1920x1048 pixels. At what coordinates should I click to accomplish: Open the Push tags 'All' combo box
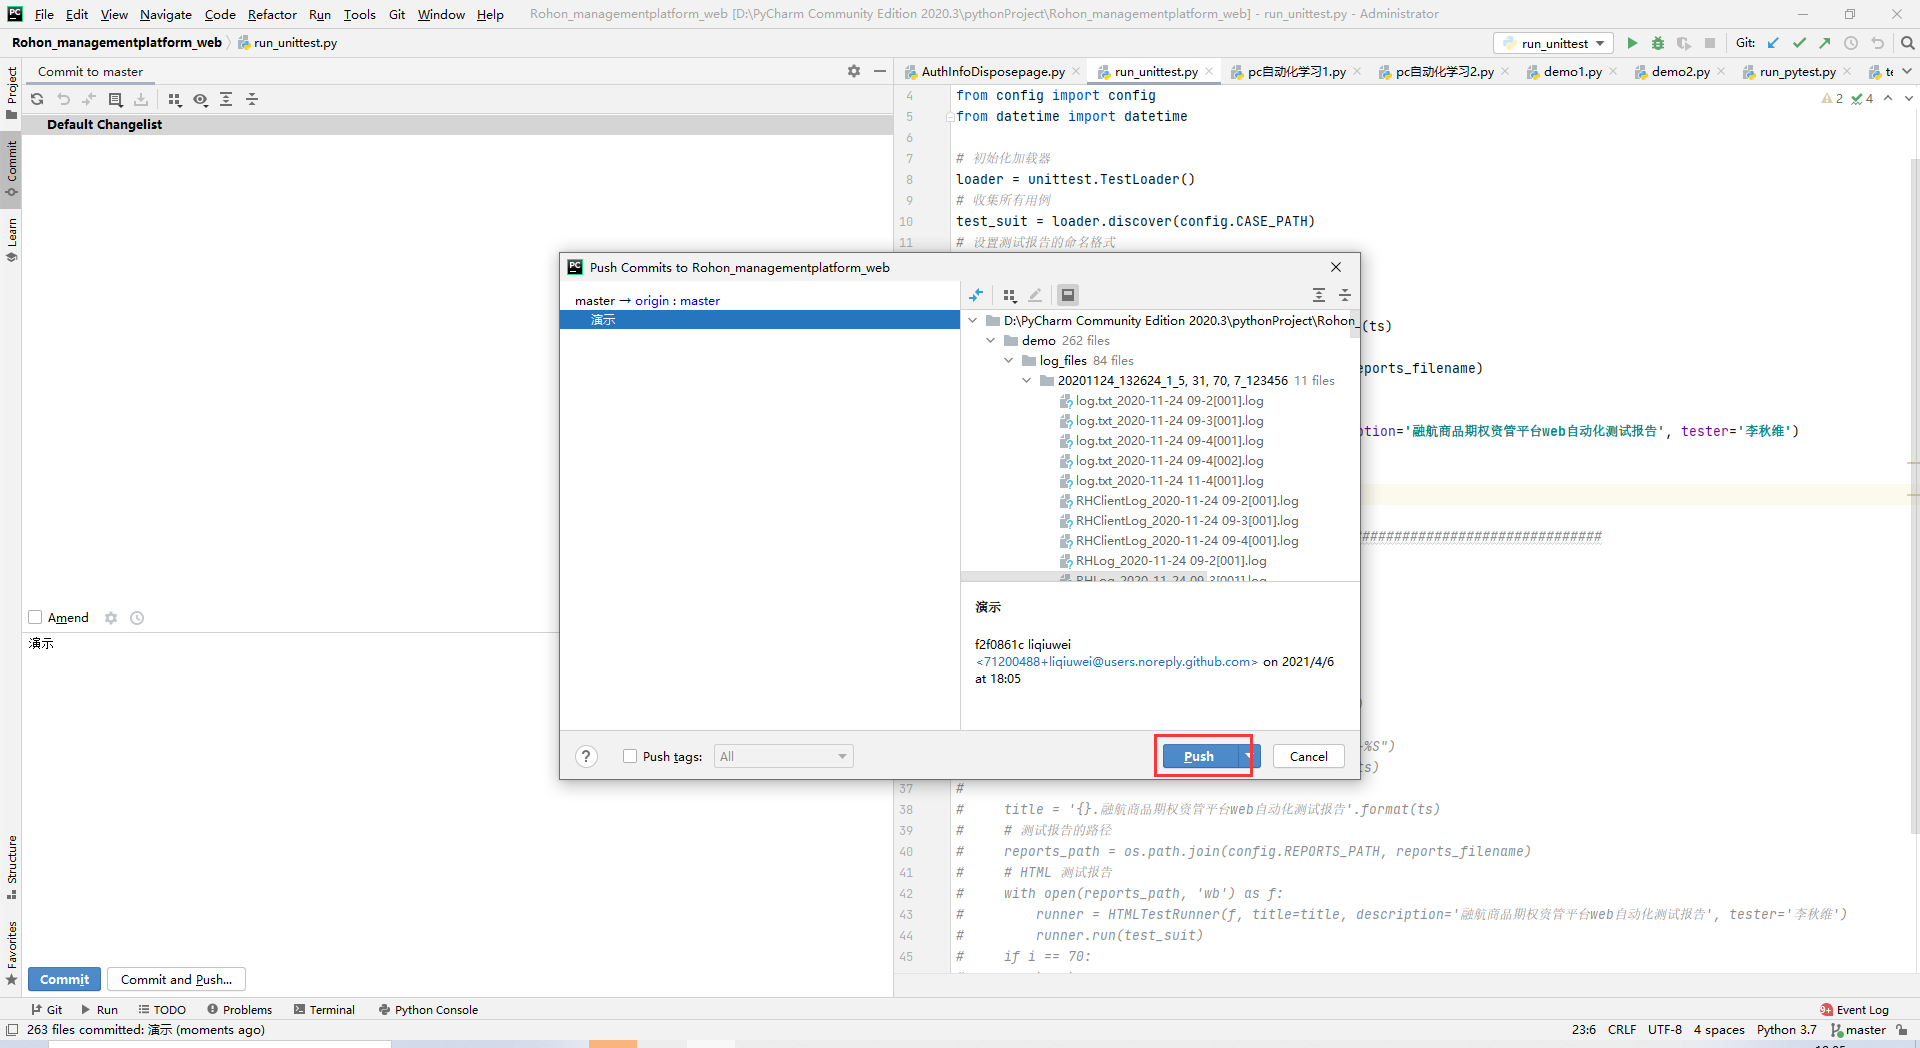tap(784, 756)
